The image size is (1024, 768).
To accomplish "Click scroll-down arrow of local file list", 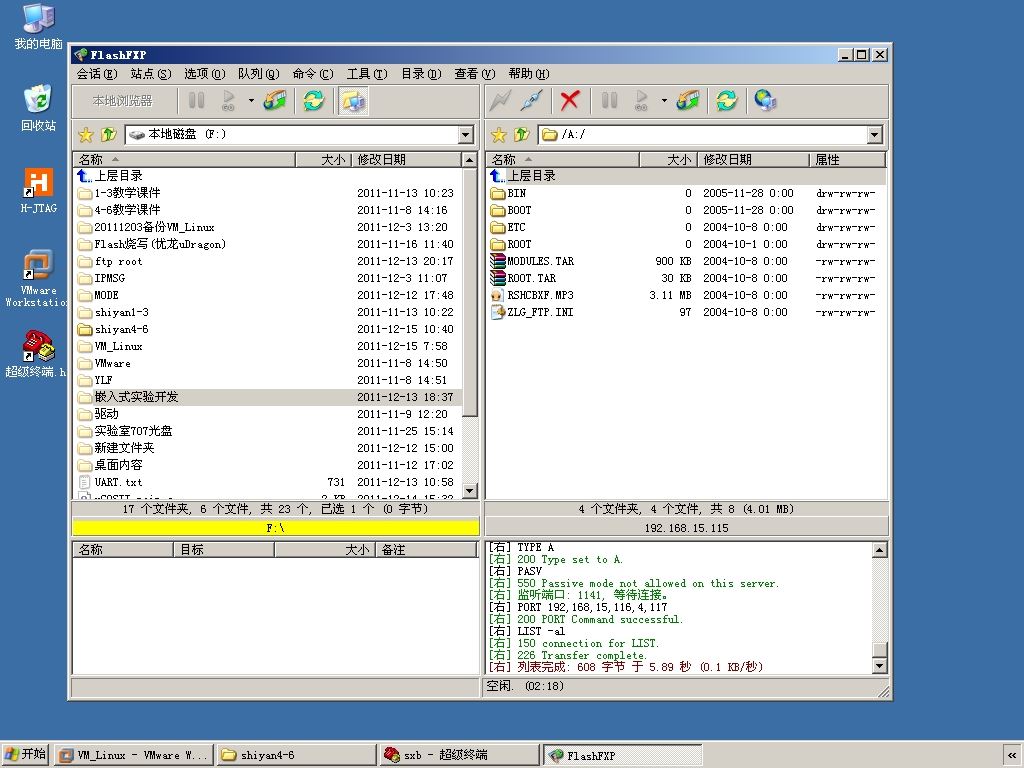I will point(470,490).
